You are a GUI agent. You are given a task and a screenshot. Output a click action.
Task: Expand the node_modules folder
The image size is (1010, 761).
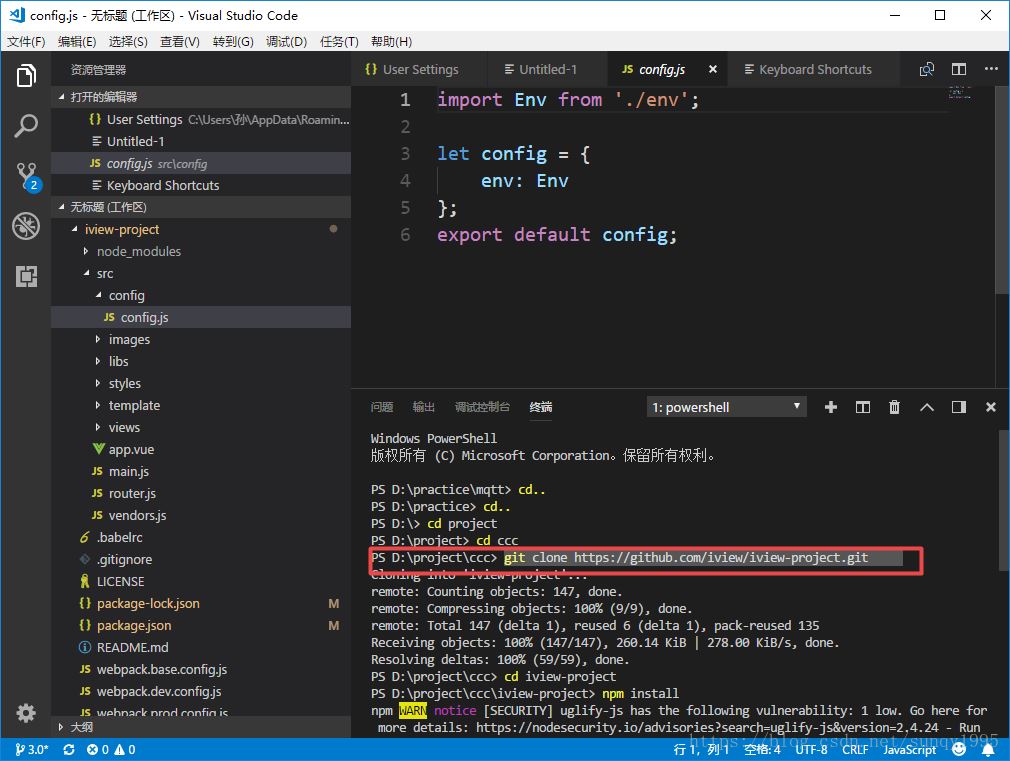pos(138,251)
